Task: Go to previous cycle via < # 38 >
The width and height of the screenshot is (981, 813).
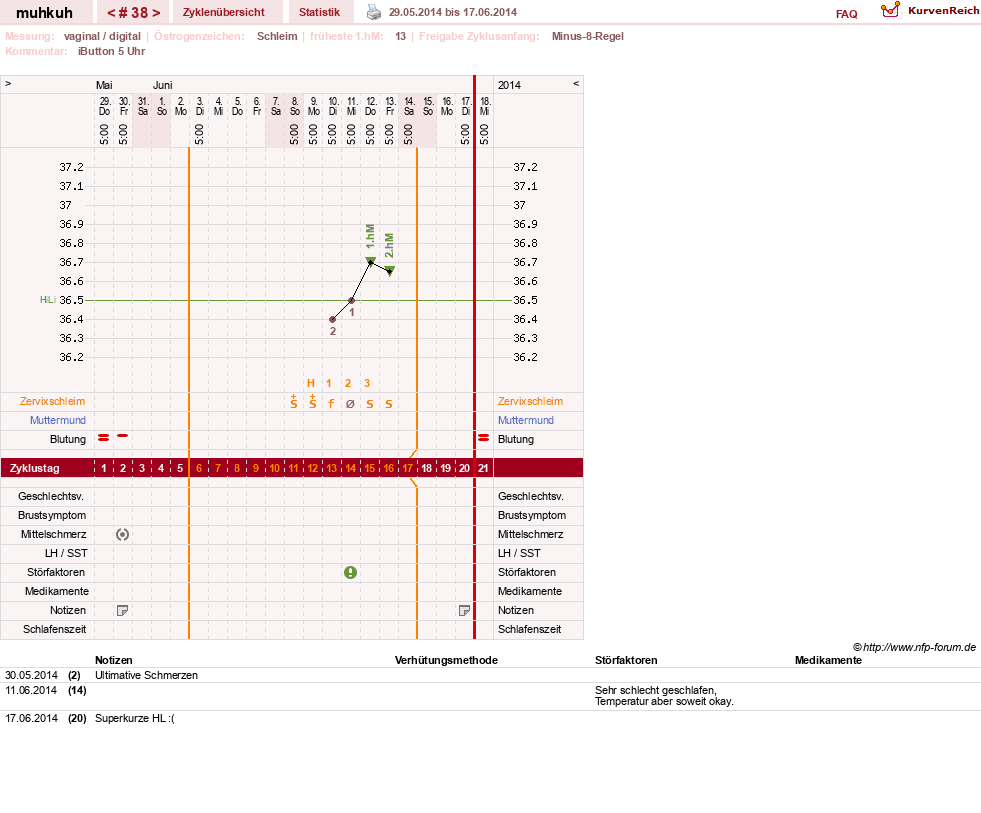Action: click(x=111, y=13)
